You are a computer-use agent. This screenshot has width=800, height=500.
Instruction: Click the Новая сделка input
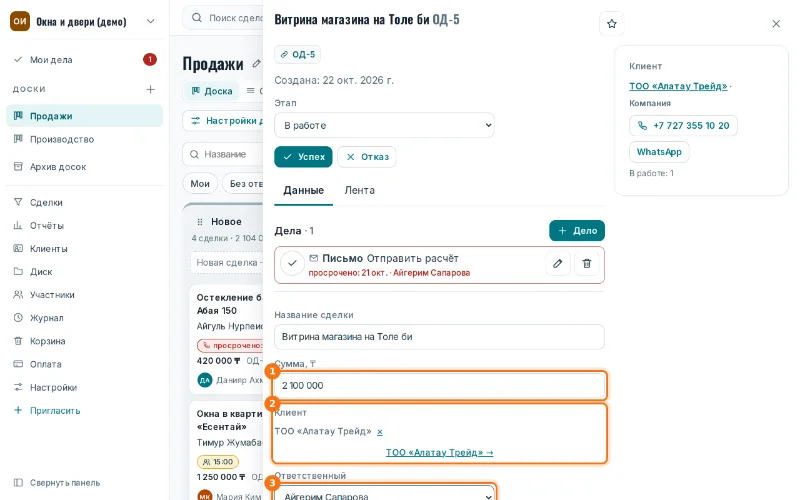tap(228, 263)
